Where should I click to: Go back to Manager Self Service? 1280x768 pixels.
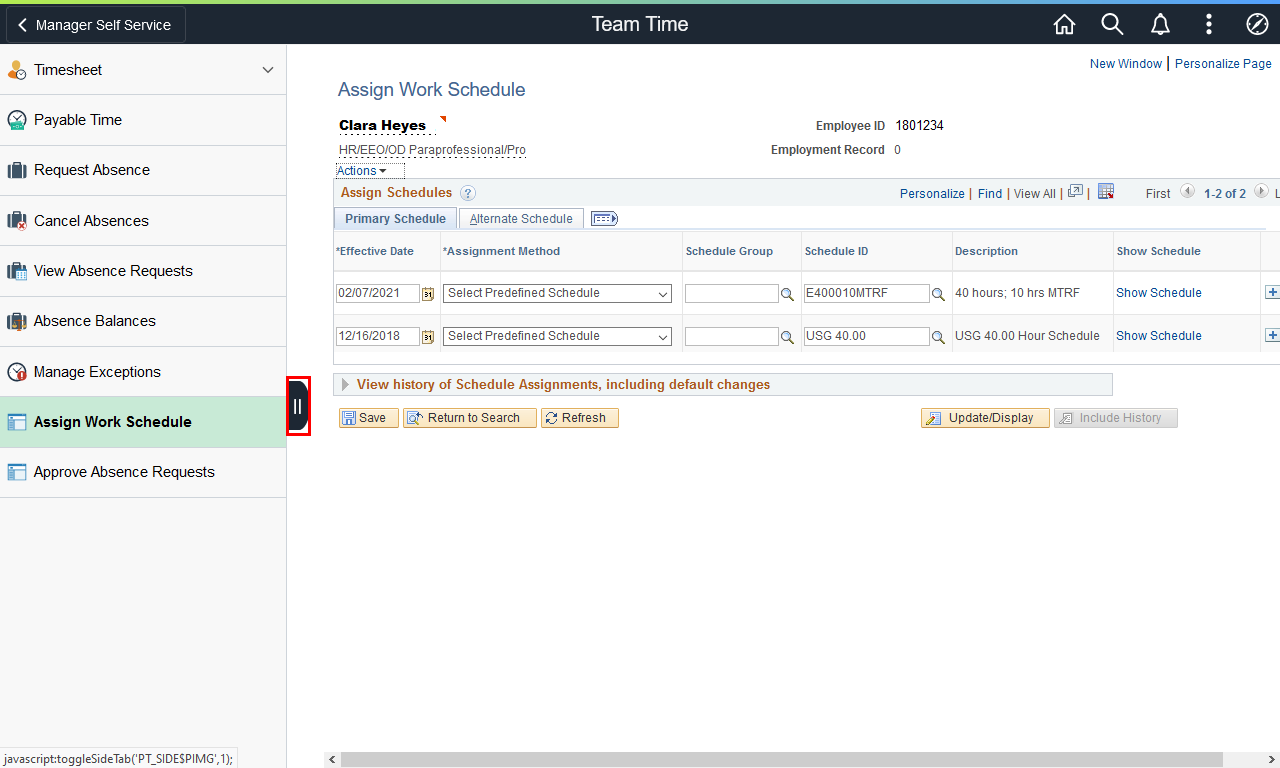point(96,25)
